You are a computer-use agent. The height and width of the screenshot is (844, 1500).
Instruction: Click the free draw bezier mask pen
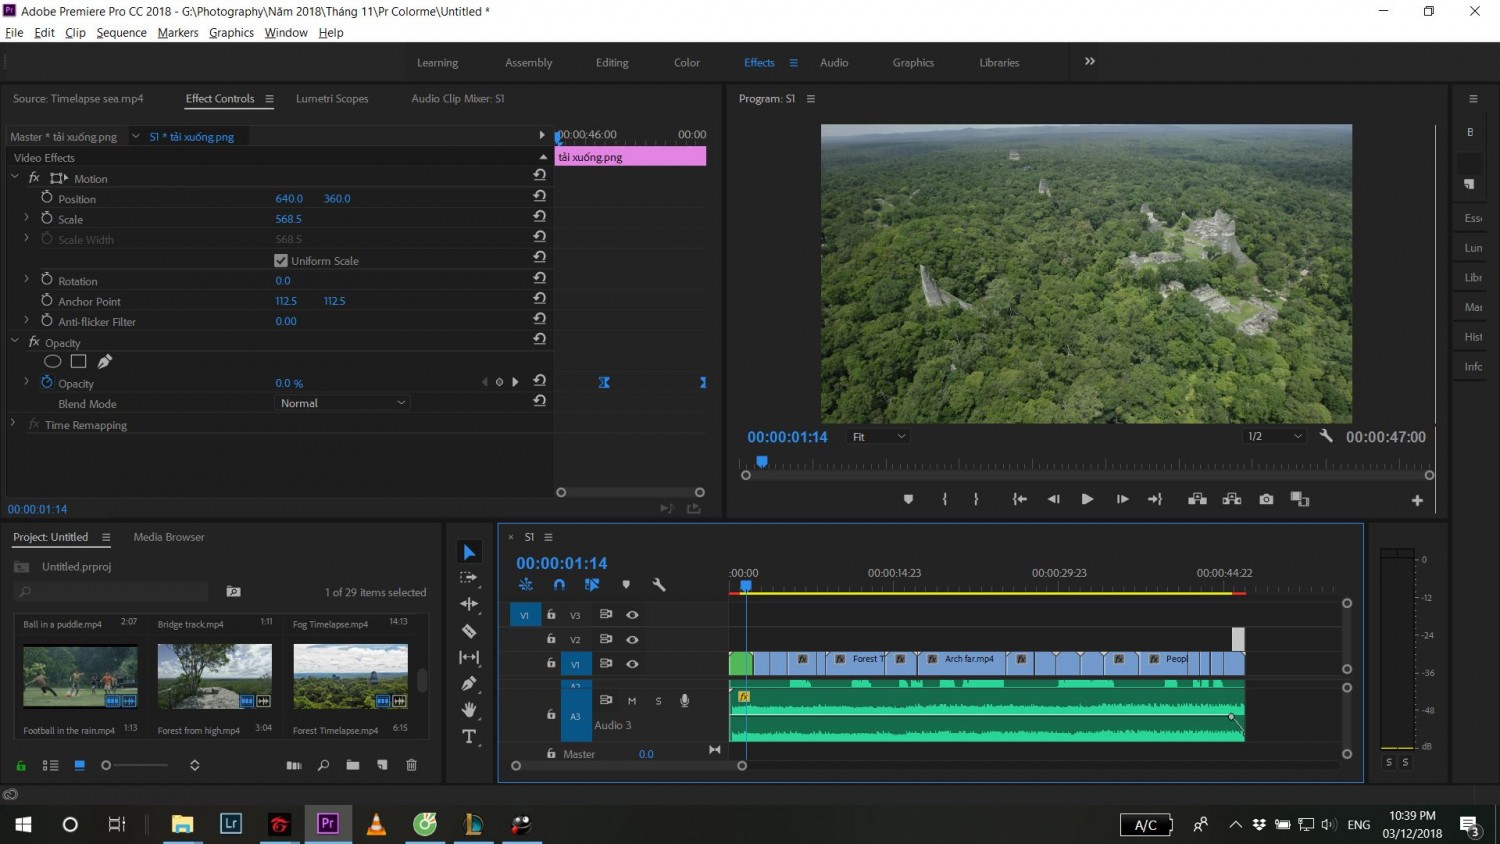[x=105, y=362]
